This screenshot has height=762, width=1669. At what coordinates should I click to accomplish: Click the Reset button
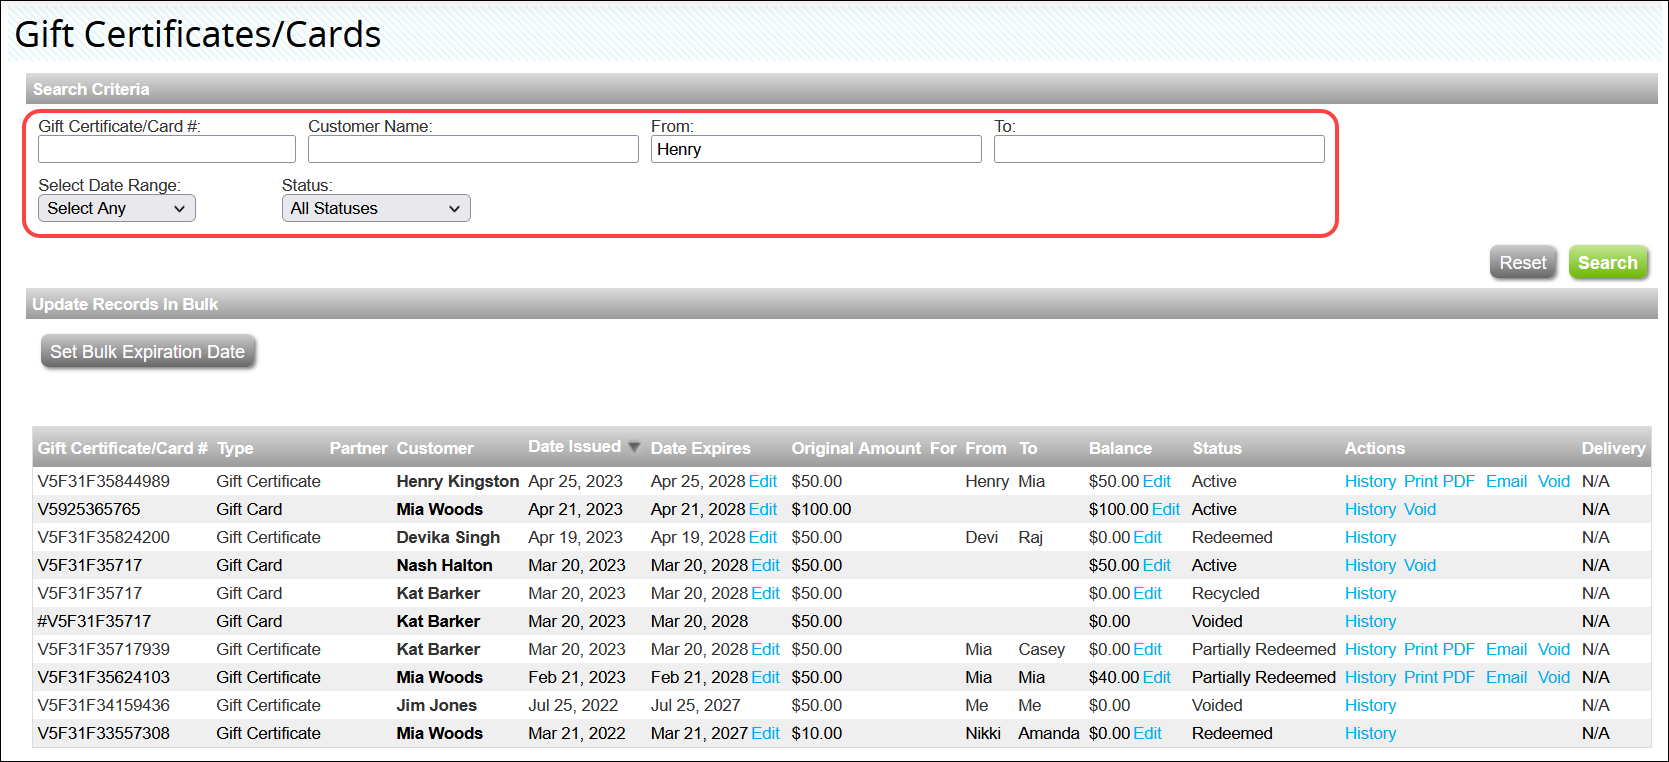click(1522, 263)
